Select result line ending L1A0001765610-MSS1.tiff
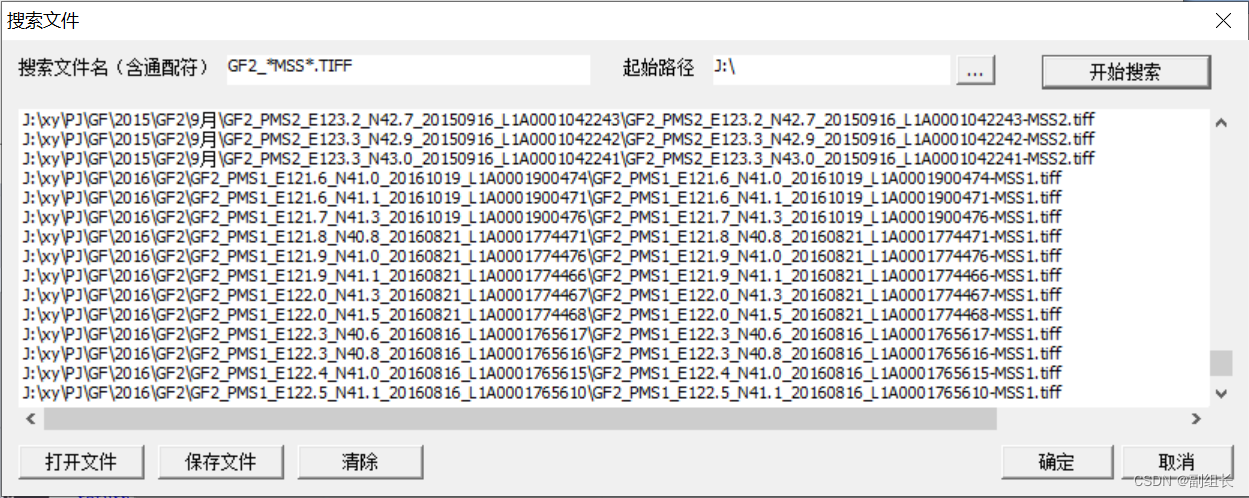Image resolution: width=1249 pixels, height=498 pixels. tap(542, 393)
